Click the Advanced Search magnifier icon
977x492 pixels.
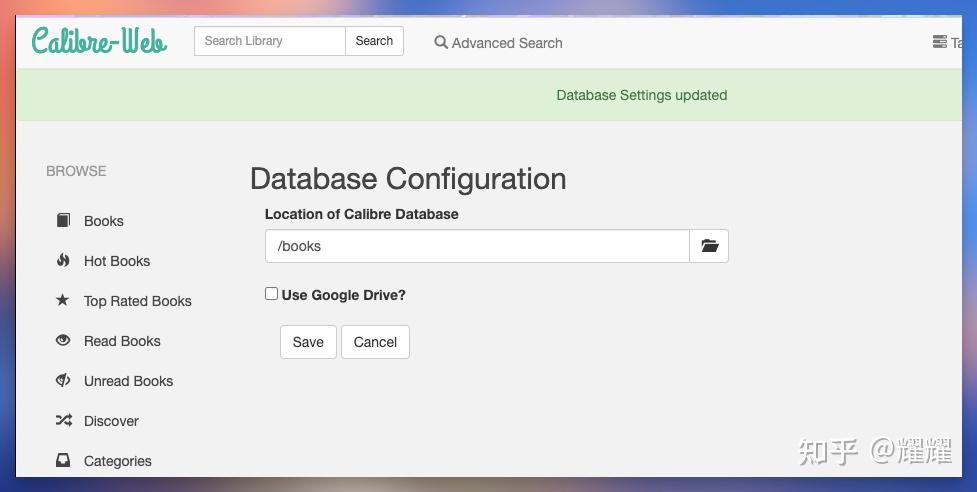[x=441, y=43]
